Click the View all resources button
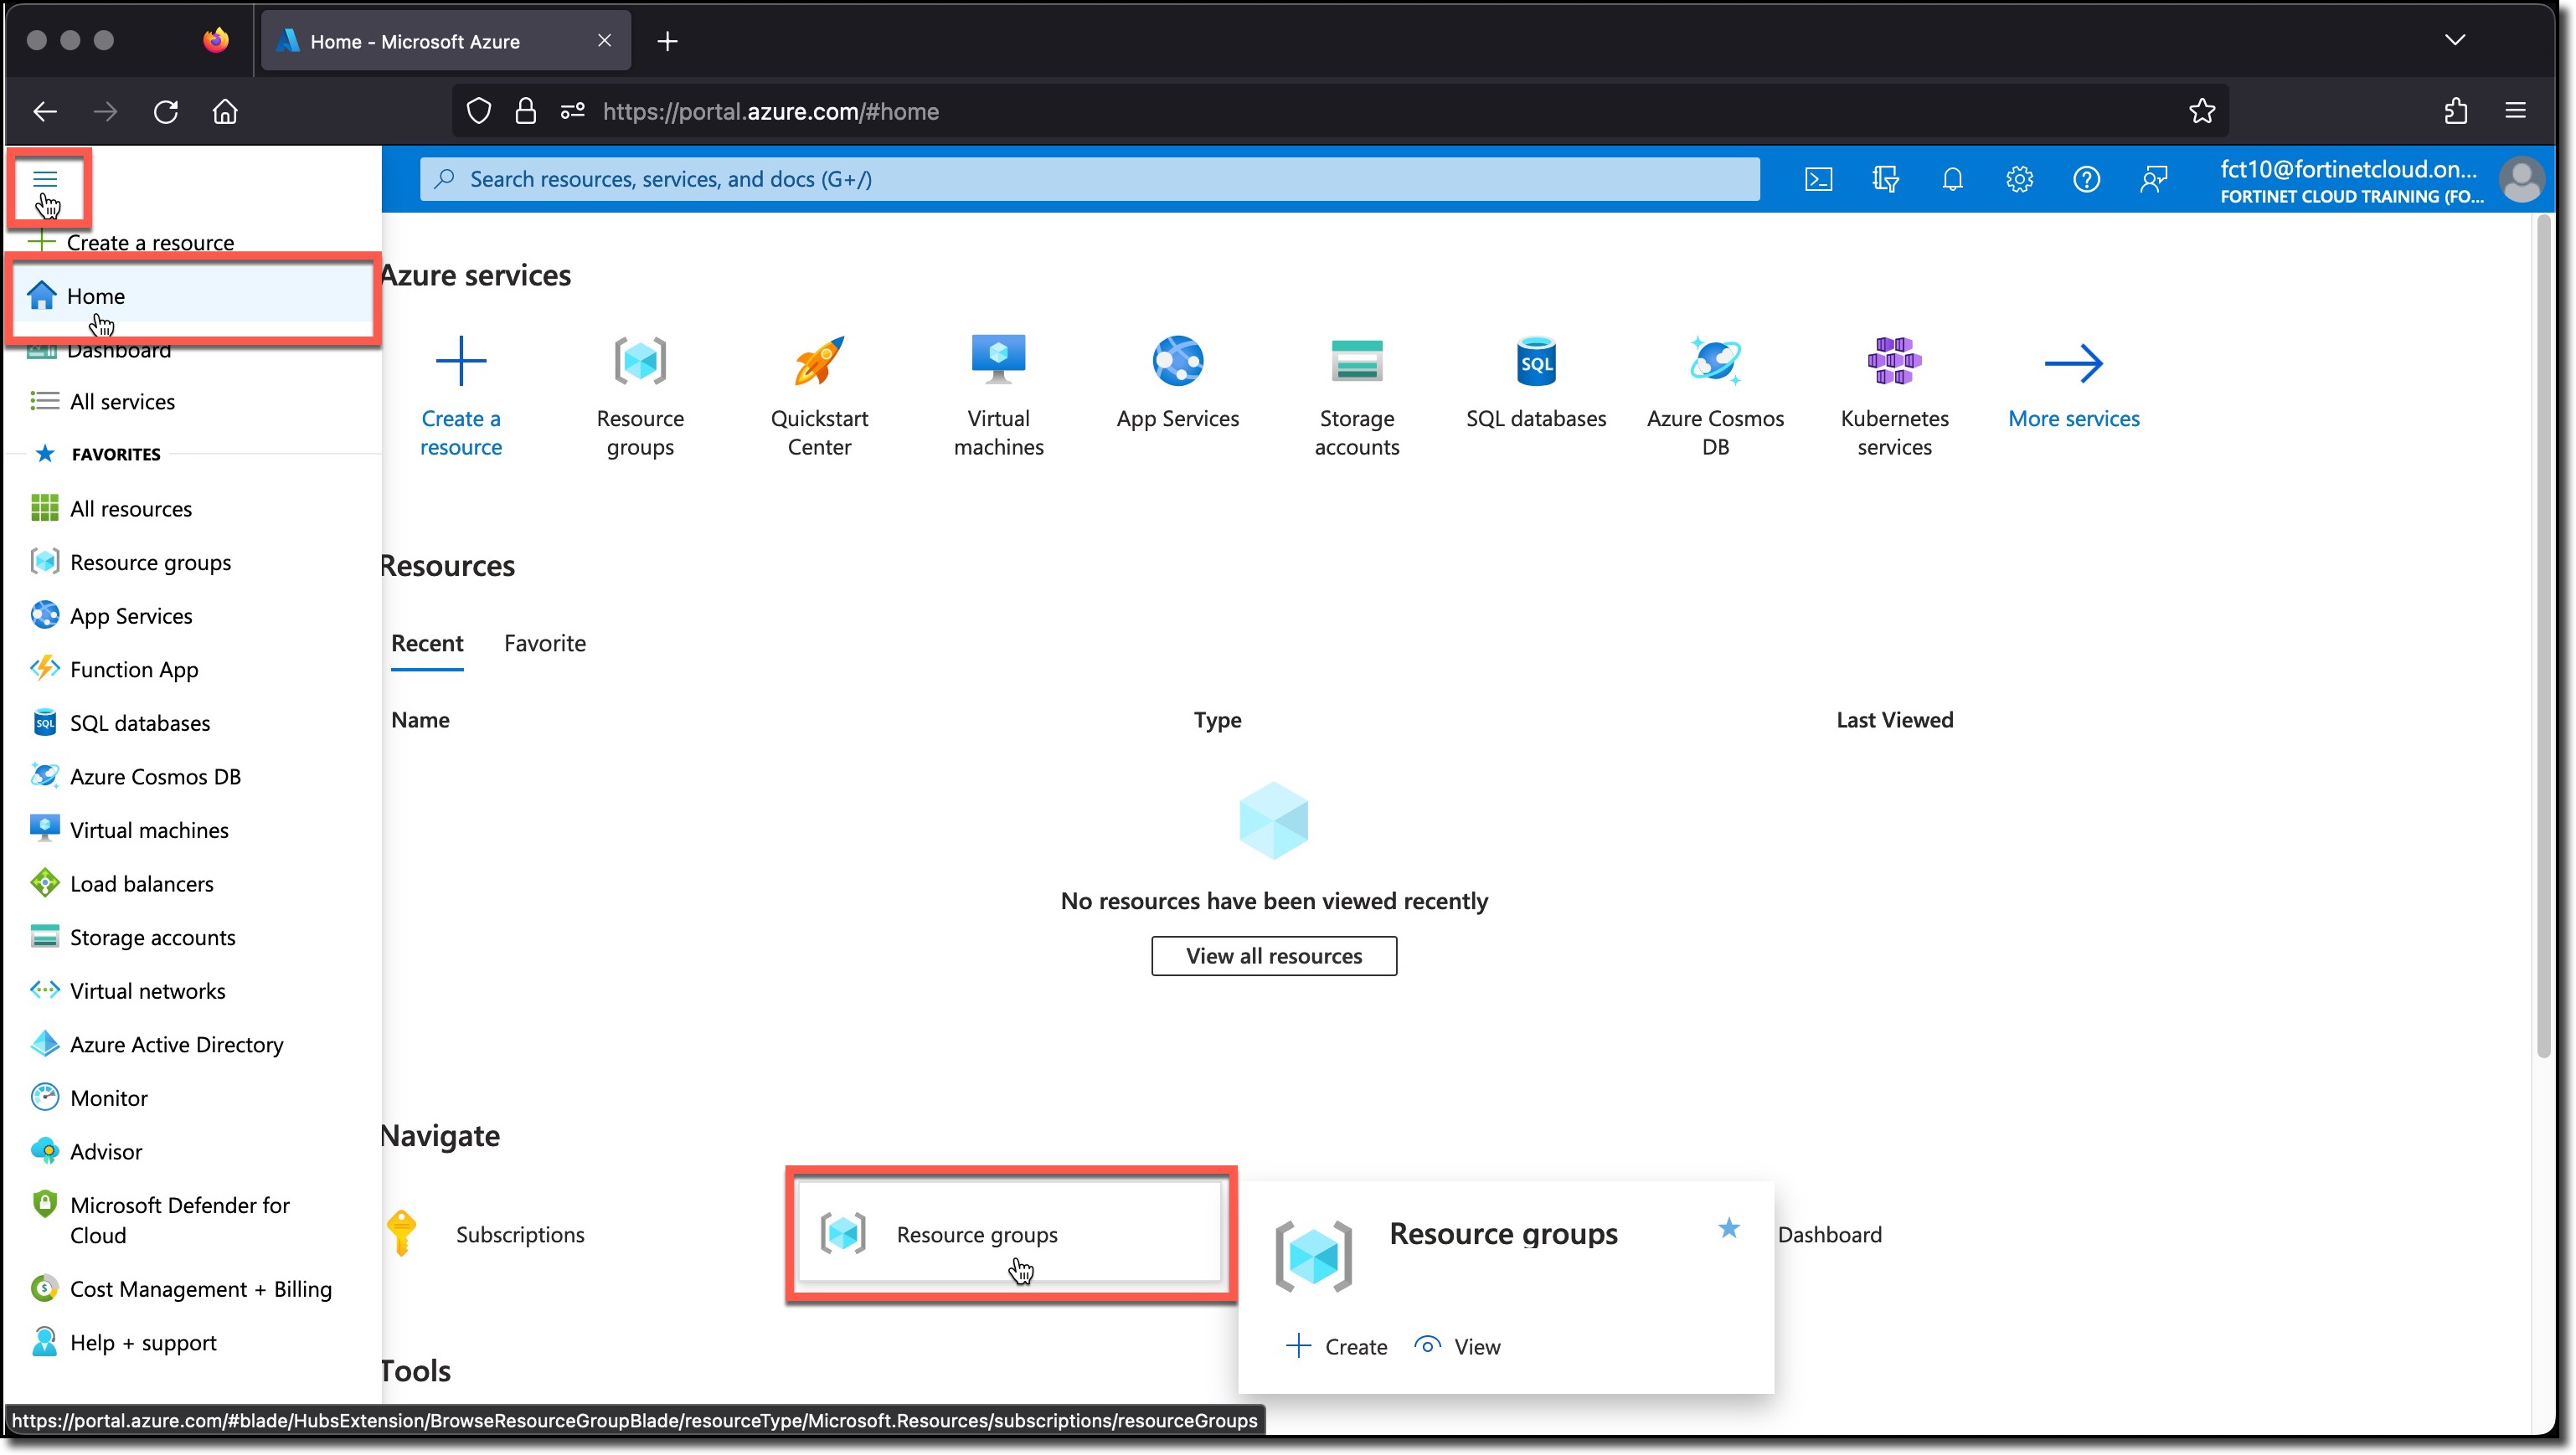Image resolution: width=2576 pixels, height=1455 pixels. click(1274, 955)
